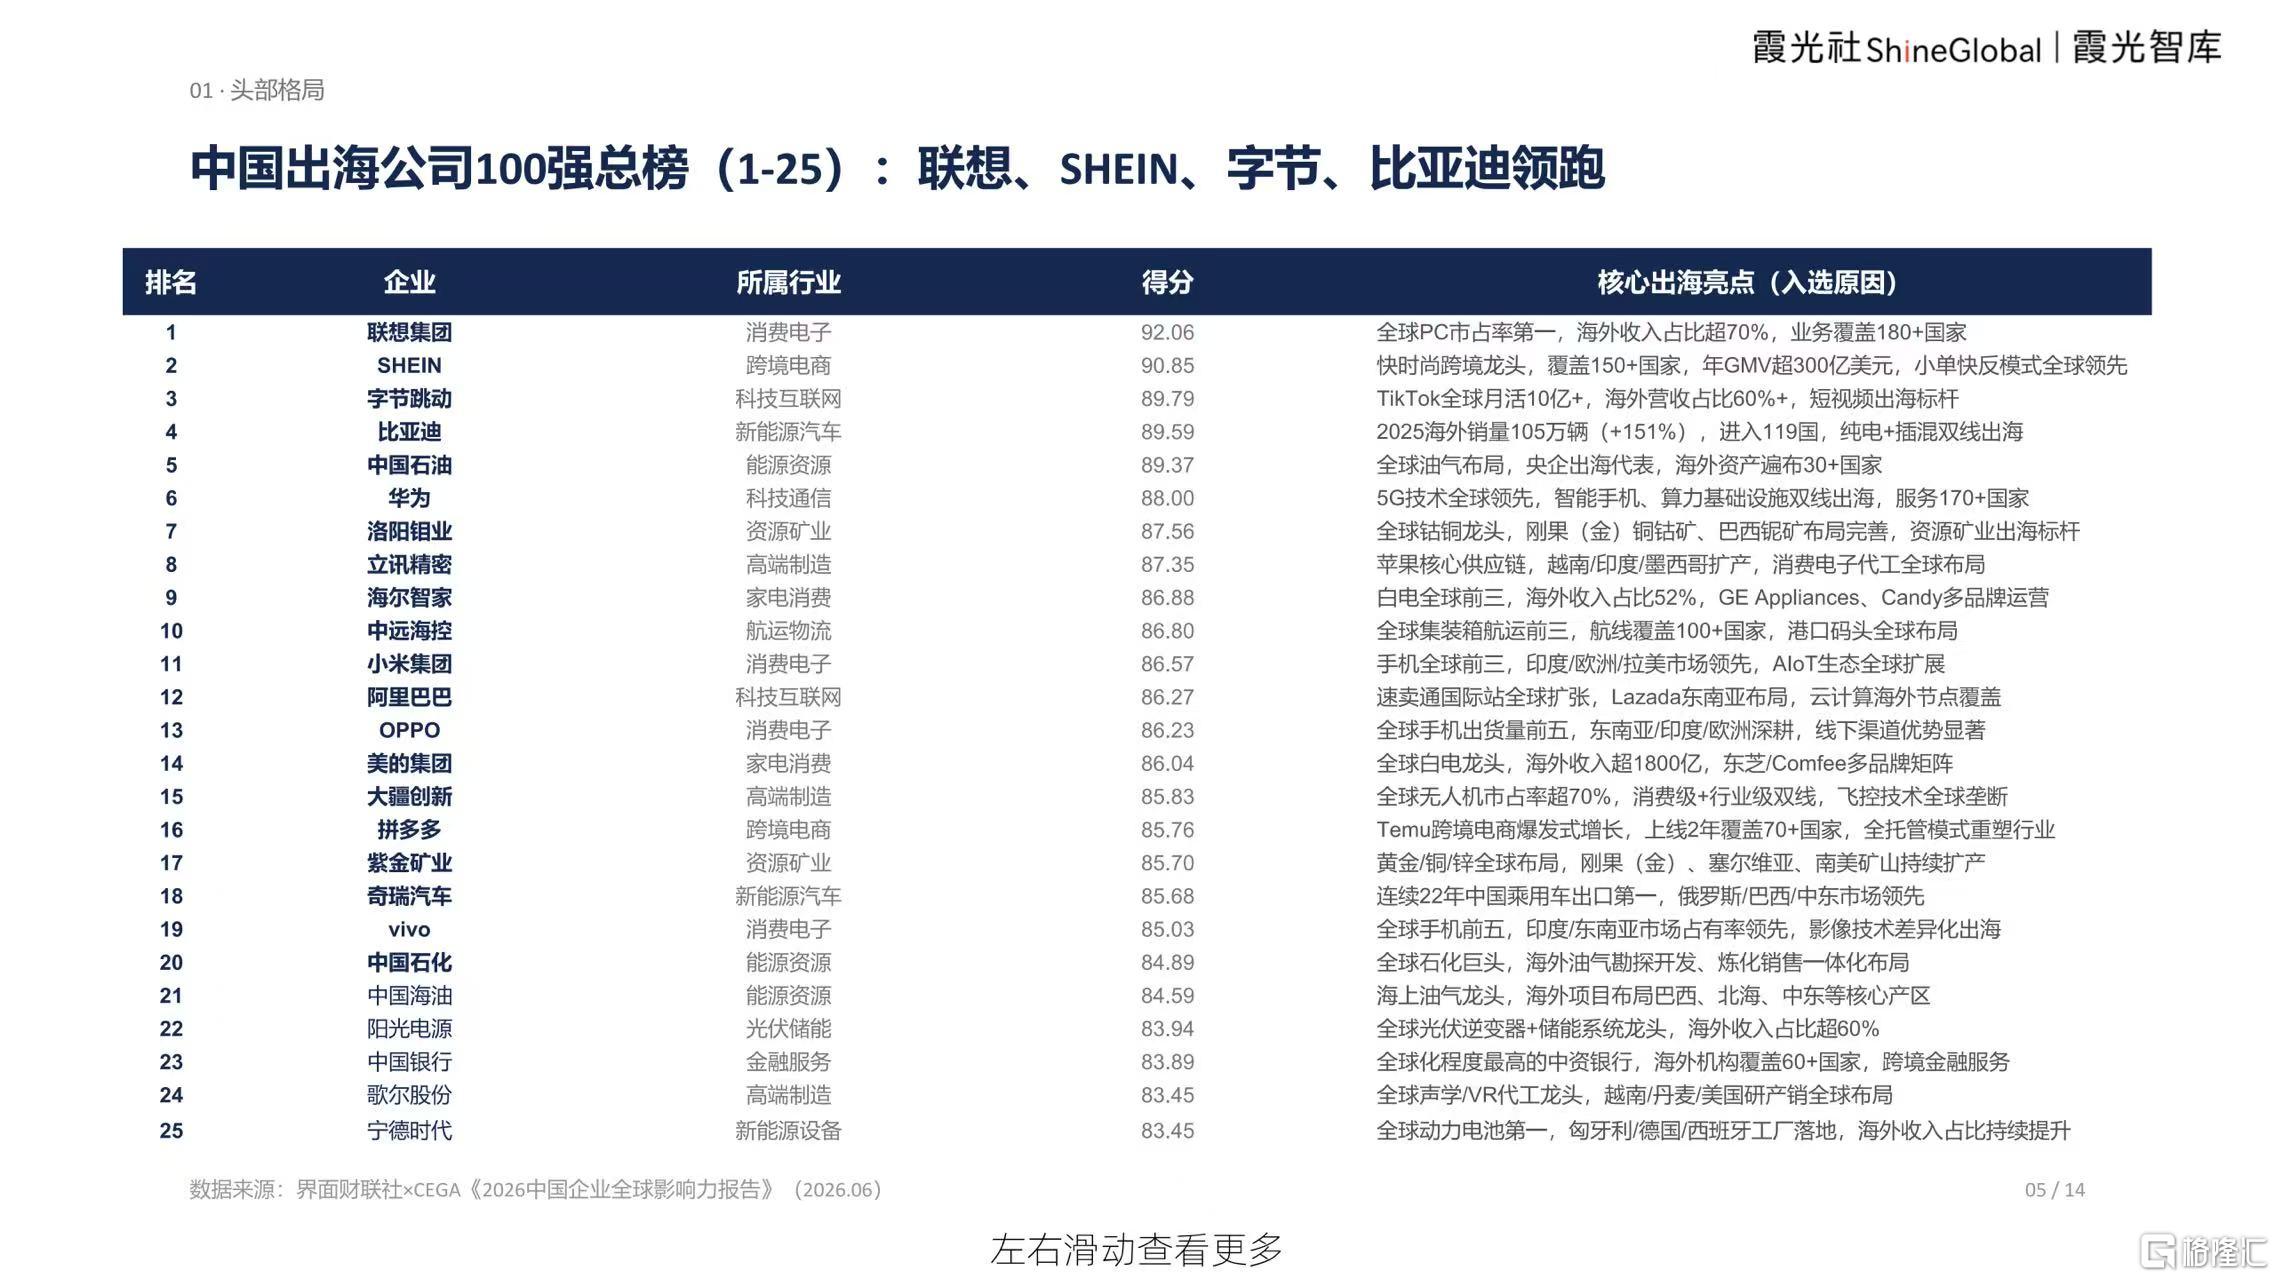Select the 所属行业 column header
Screen dimensions: 2275x1279
[788, 282]
